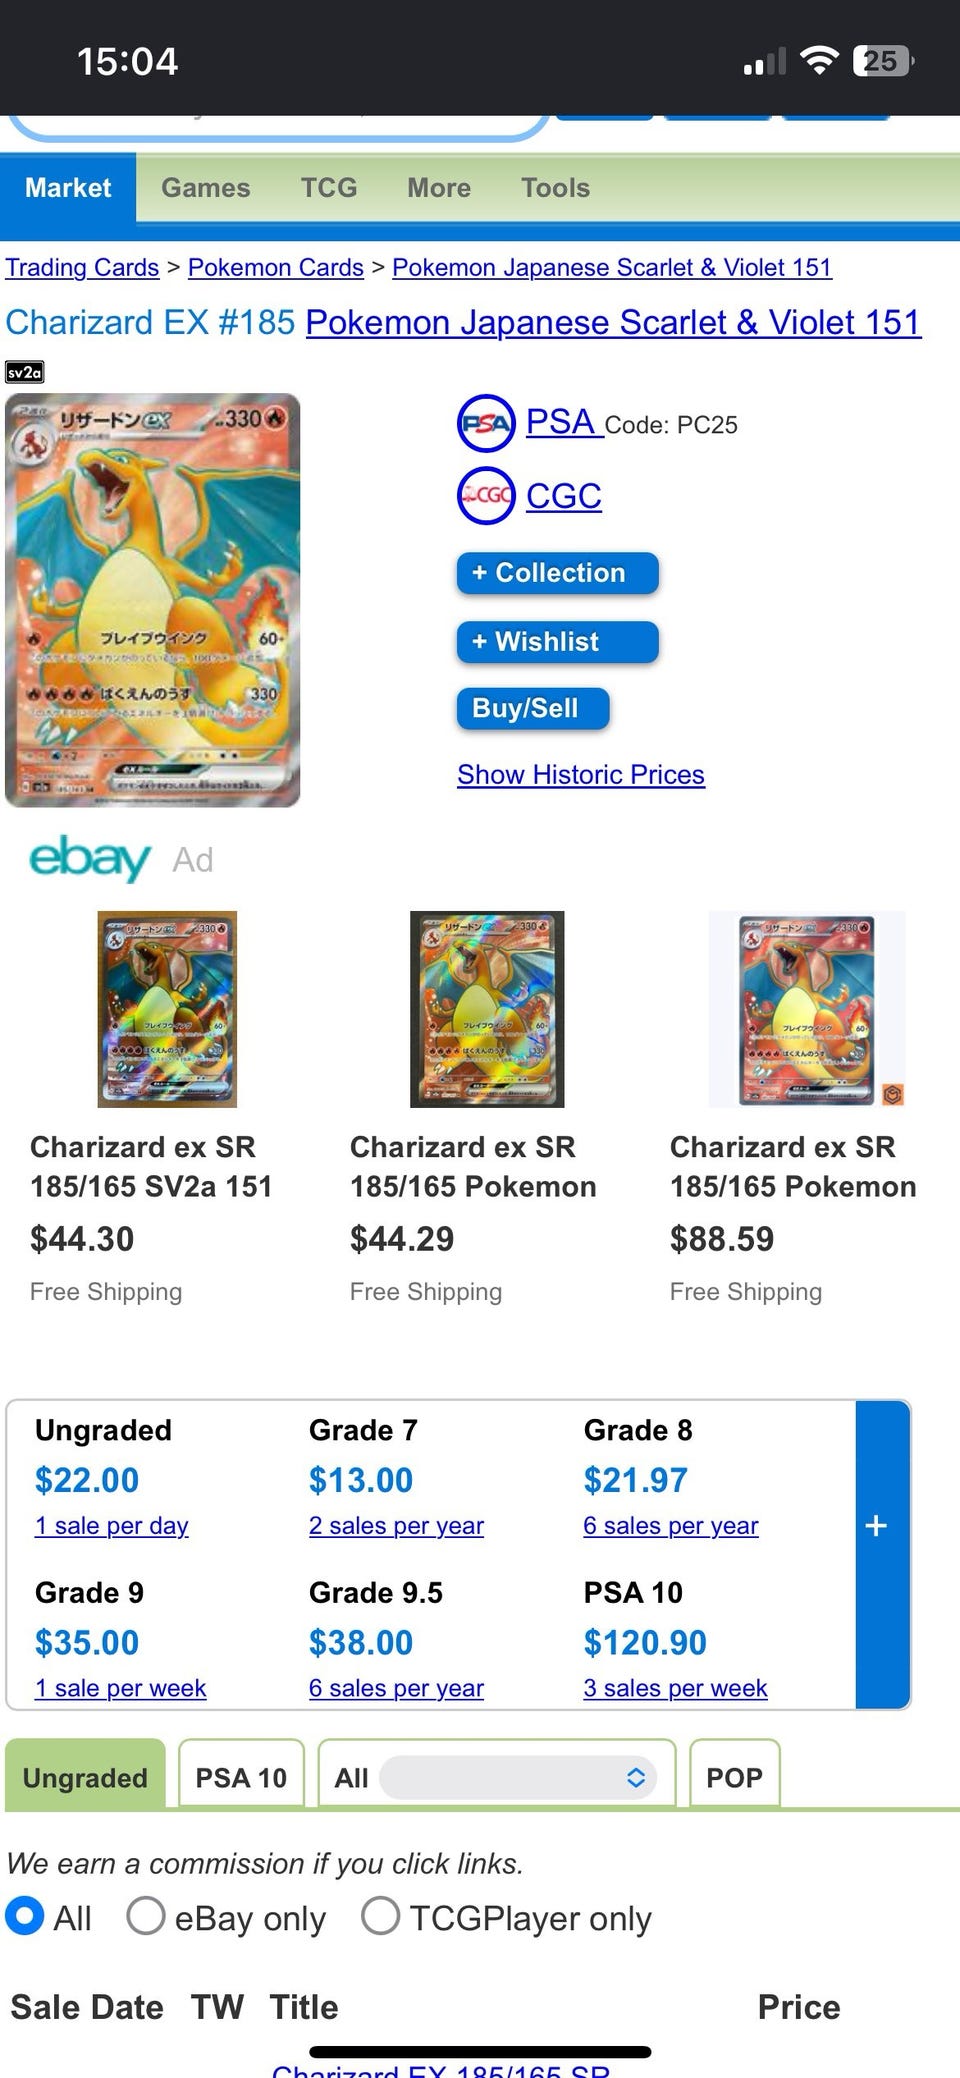Viewport: 960px width, 2078px height.
Task: Open the $88.59 Charizard listing image
Action: click(x=807, y=1009)
